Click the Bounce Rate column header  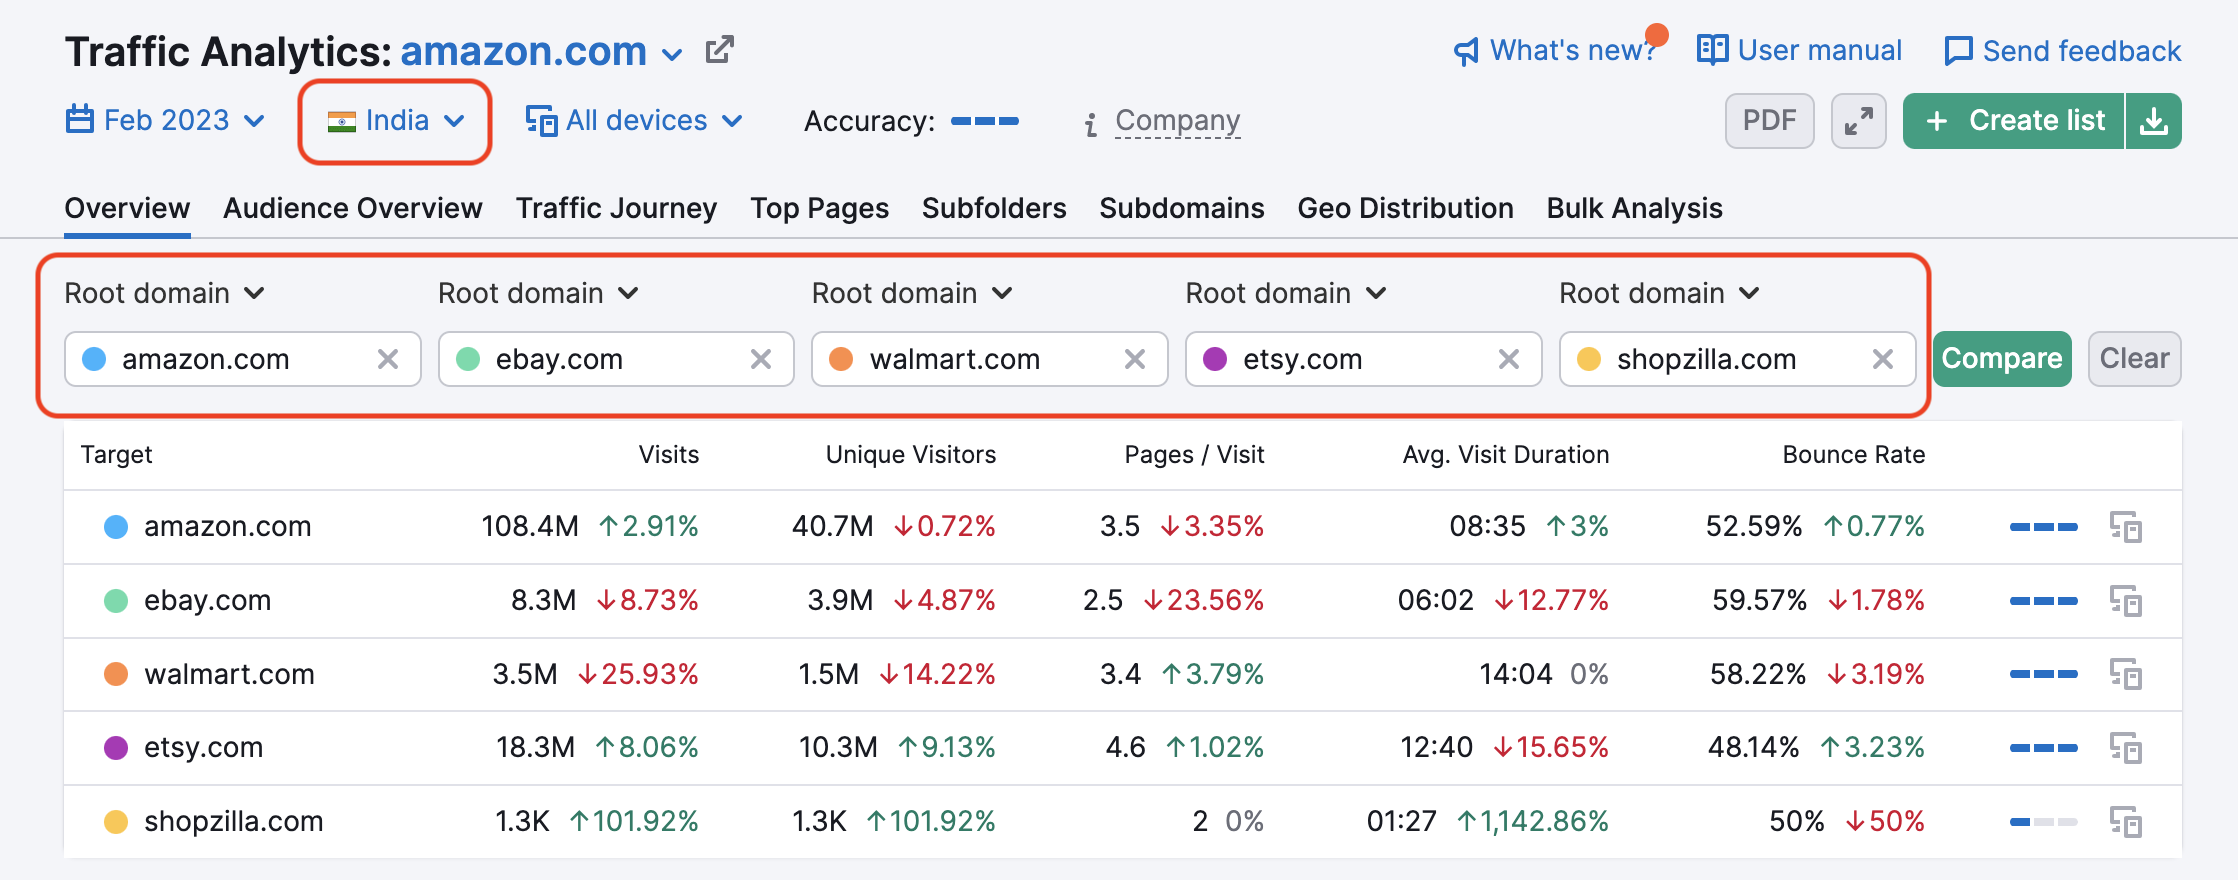coord(1854,454)
